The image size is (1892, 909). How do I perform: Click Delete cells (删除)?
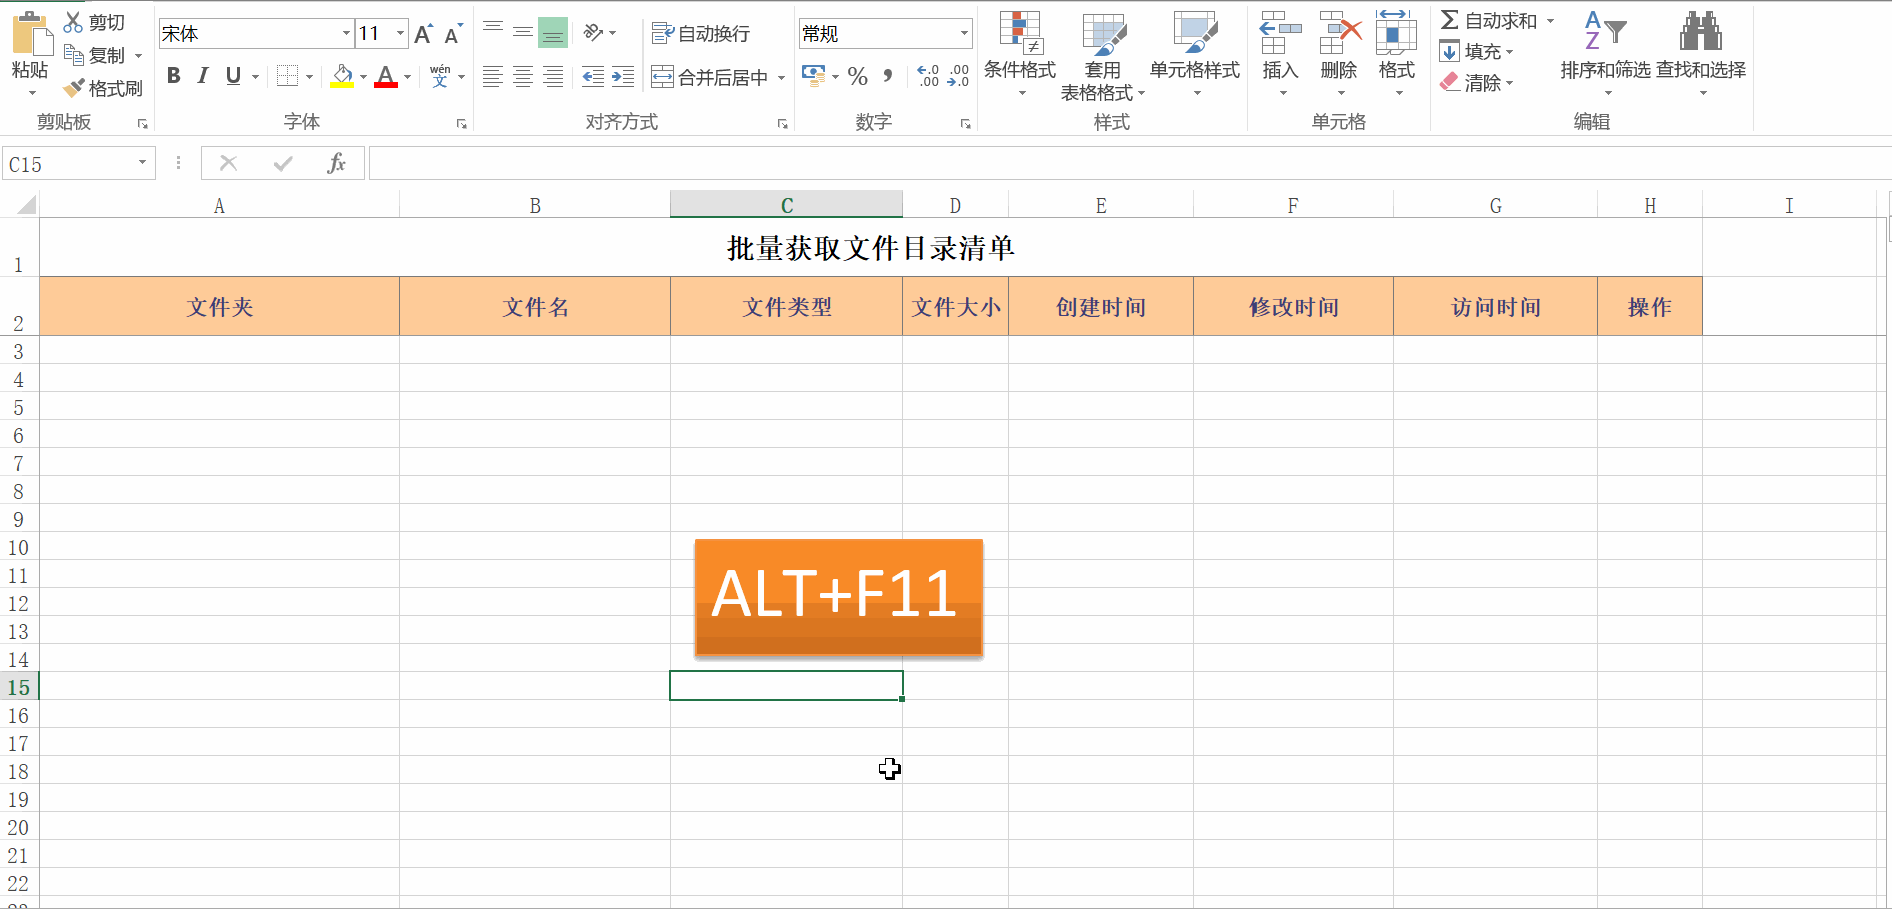1339,54
